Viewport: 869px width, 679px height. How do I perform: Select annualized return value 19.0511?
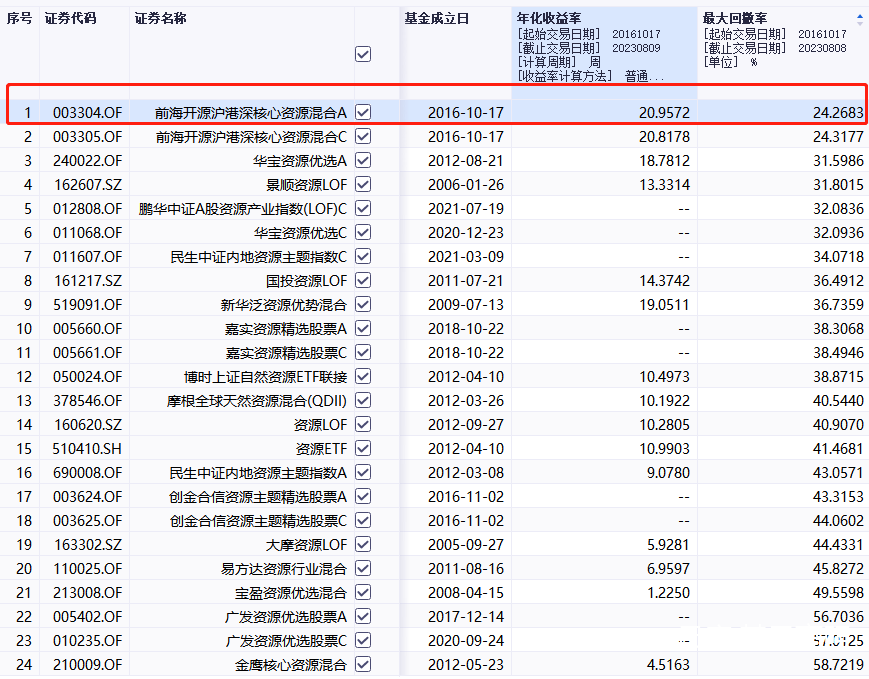pyautogui.click(x=664, y=305)
